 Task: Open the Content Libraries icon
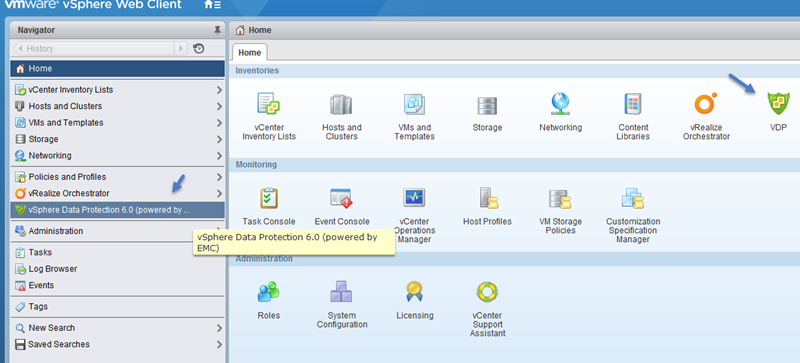633,104
